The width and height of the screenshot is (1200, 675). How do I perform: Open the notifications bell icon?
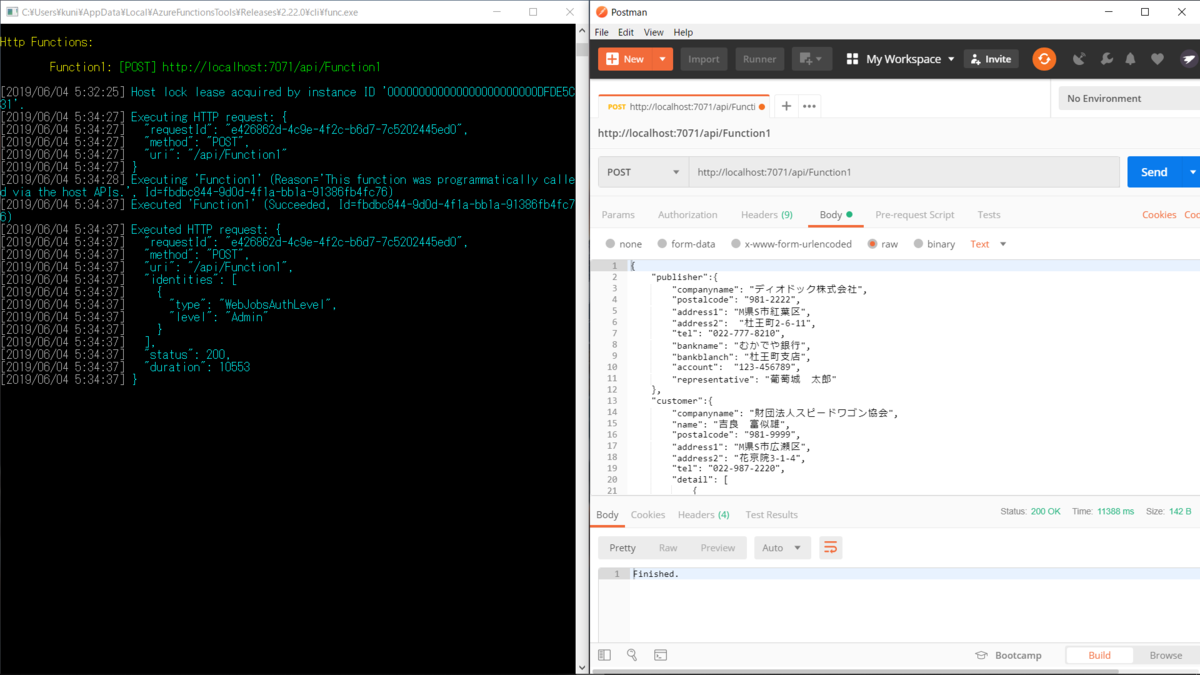[x=1131, y=59]
